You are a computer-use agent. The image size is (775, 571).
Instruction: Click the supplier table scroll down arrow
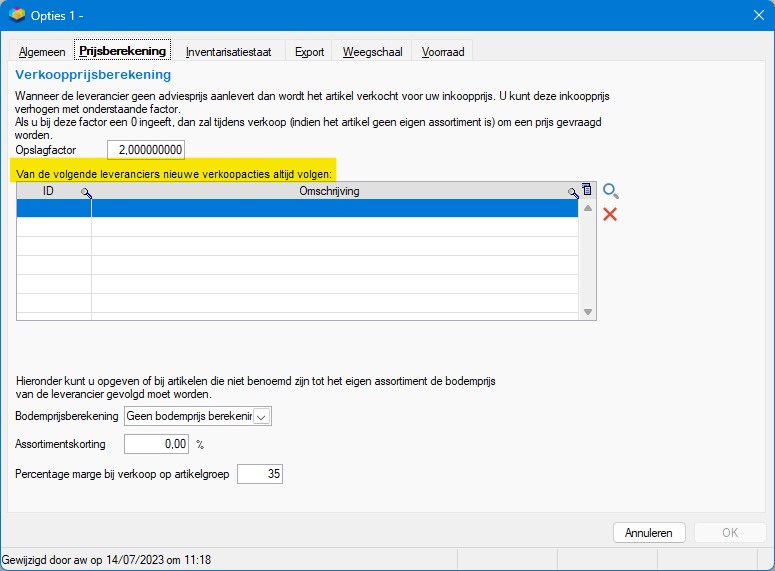coord(588,312)
